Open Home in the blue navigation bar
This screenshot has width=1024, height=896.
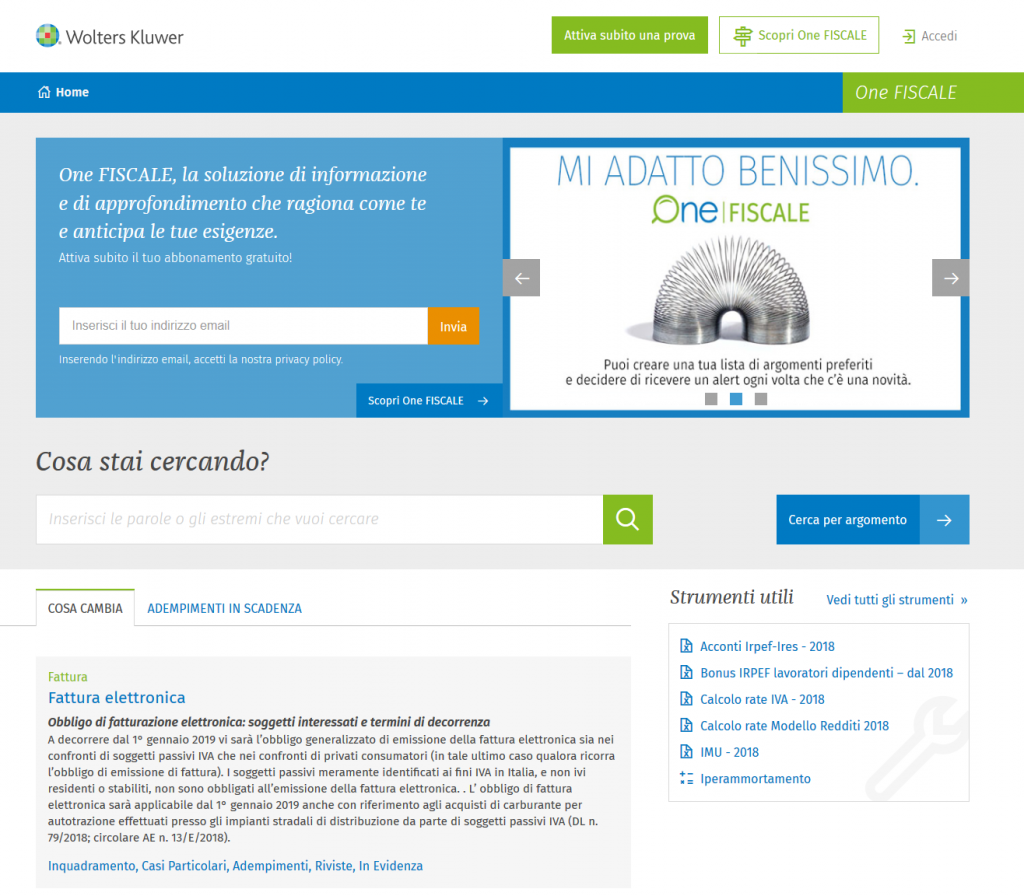pos(63,92)
